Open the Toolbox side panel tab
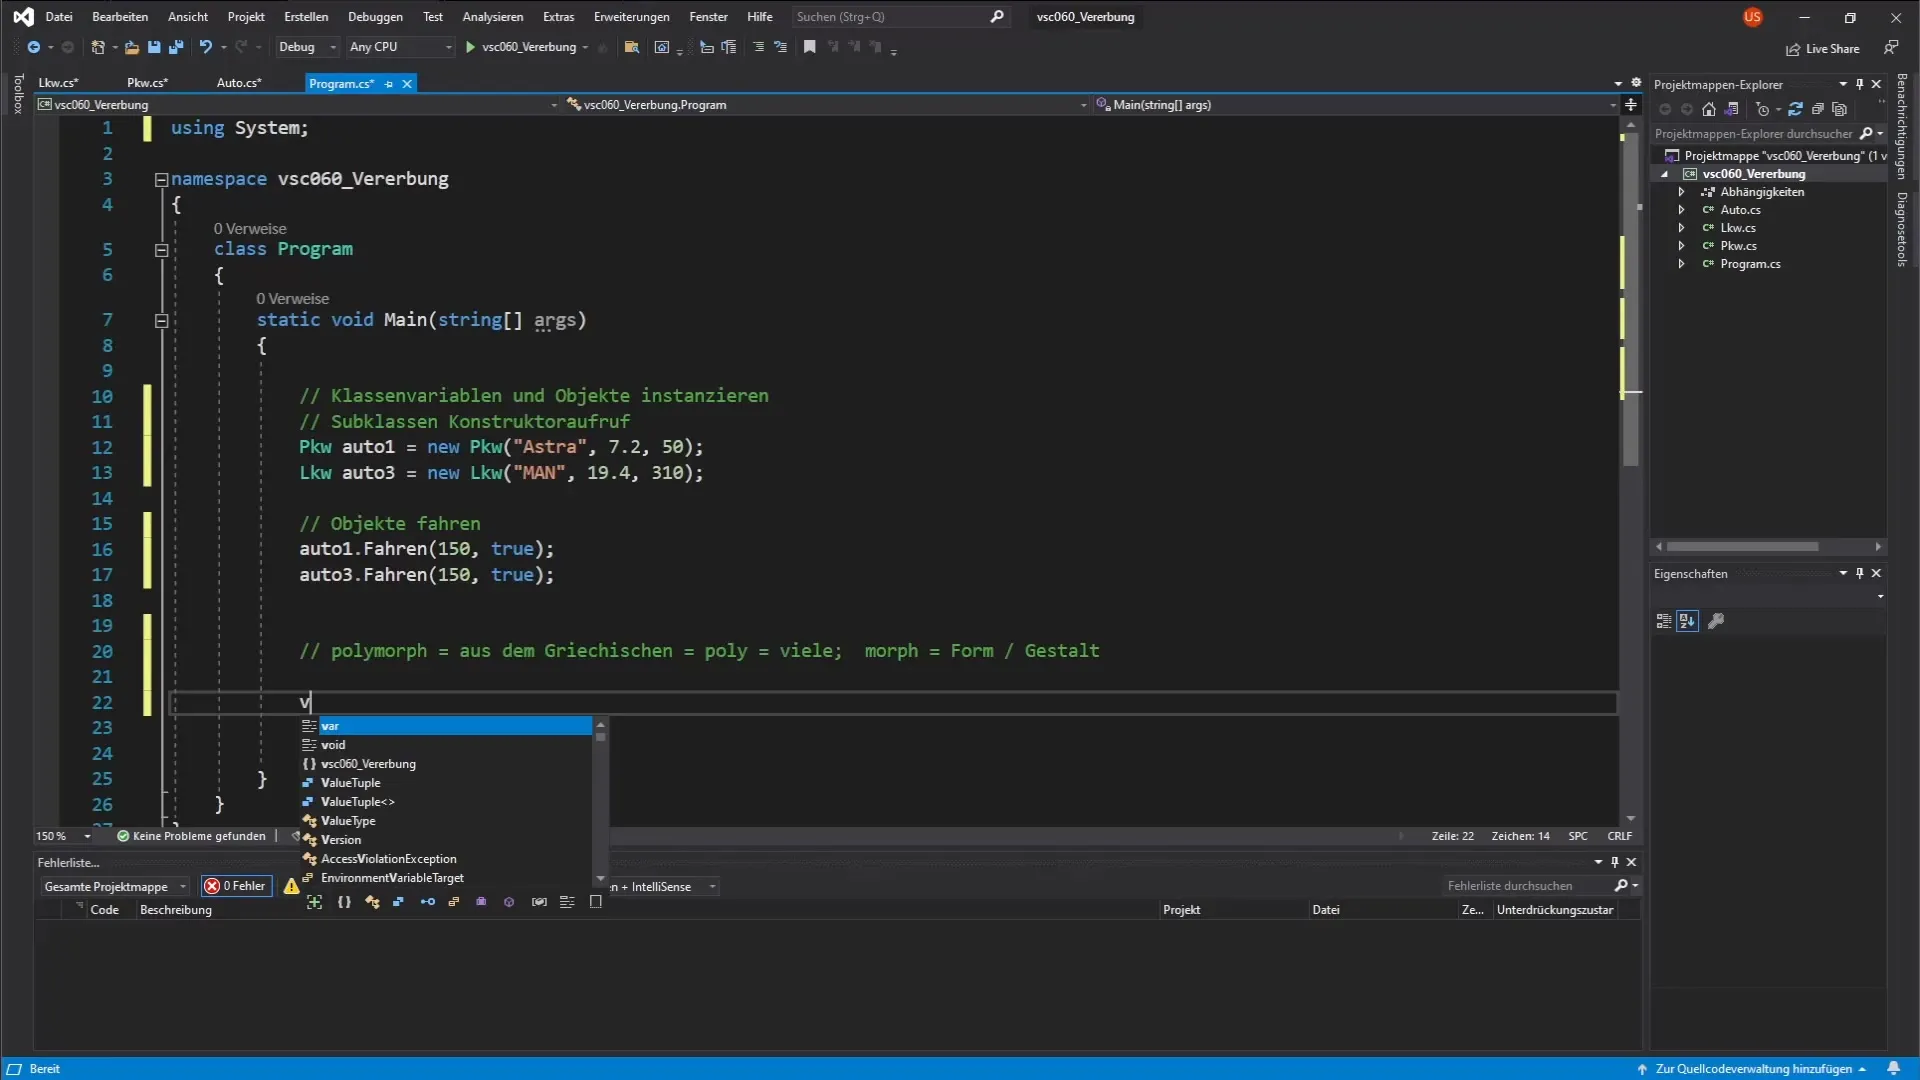 [x=18, y=94]
